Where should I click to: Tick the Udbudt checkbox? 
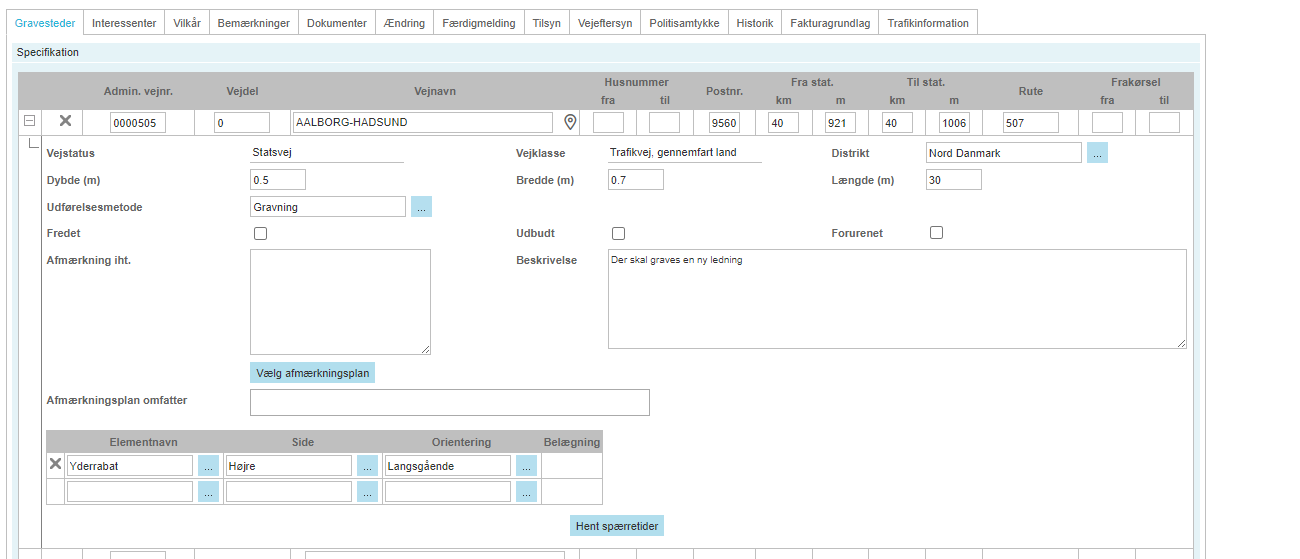(618, 233)
